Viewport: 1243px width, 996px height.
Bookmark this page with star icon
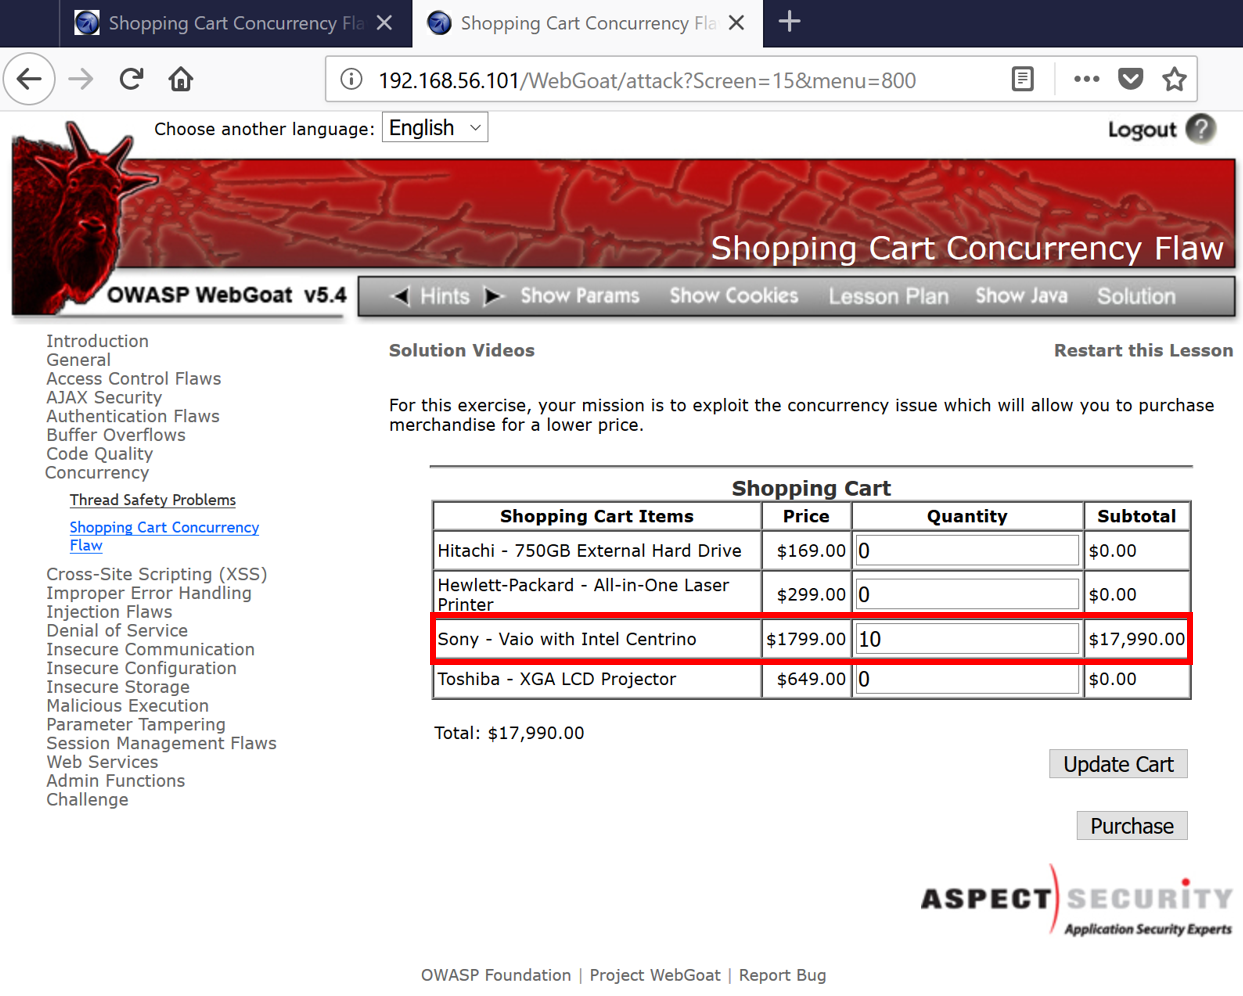(x=1174, y=79)
